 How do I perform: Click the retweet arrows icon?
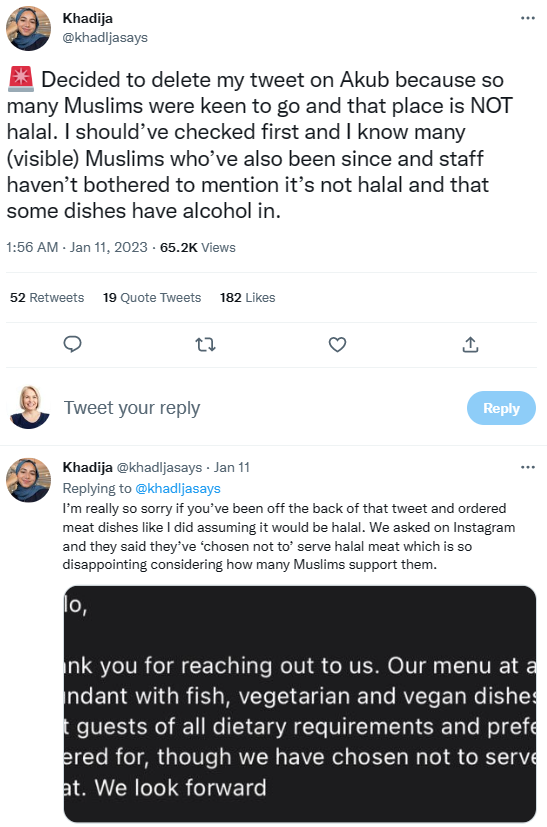(205, 345)
